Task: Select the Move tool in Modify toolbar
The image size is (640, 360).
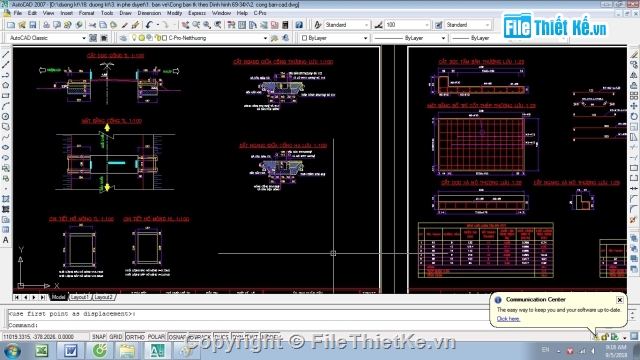Action: [633, 106]
